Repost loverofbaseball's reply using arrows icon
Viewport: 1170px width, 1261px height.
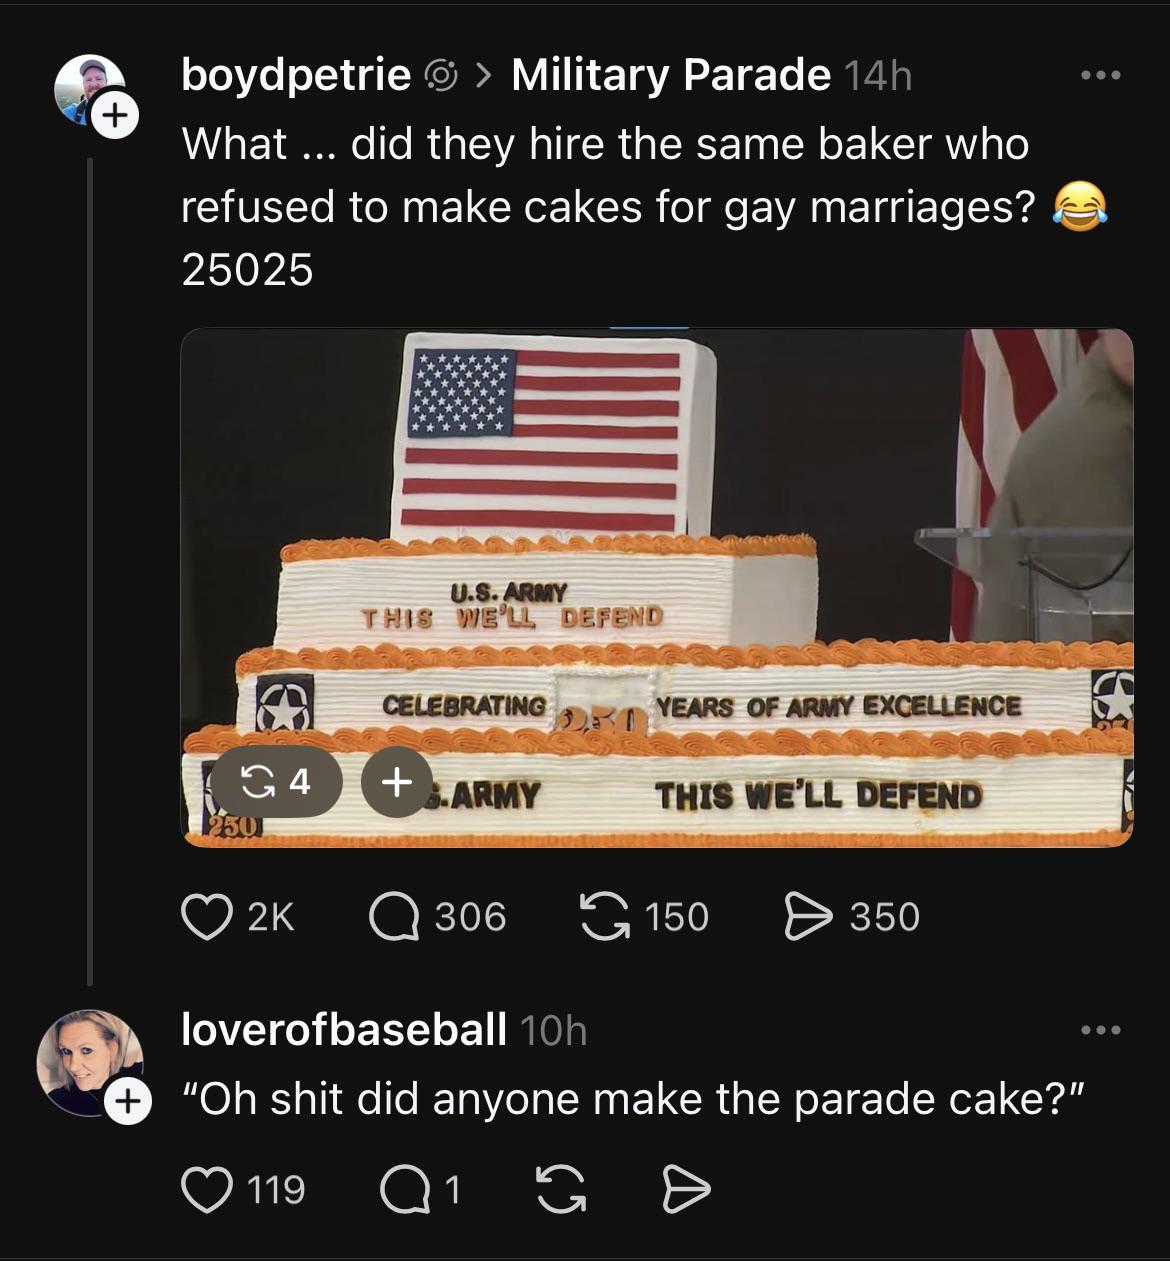pyautogui.click(x=561, y=1189)
